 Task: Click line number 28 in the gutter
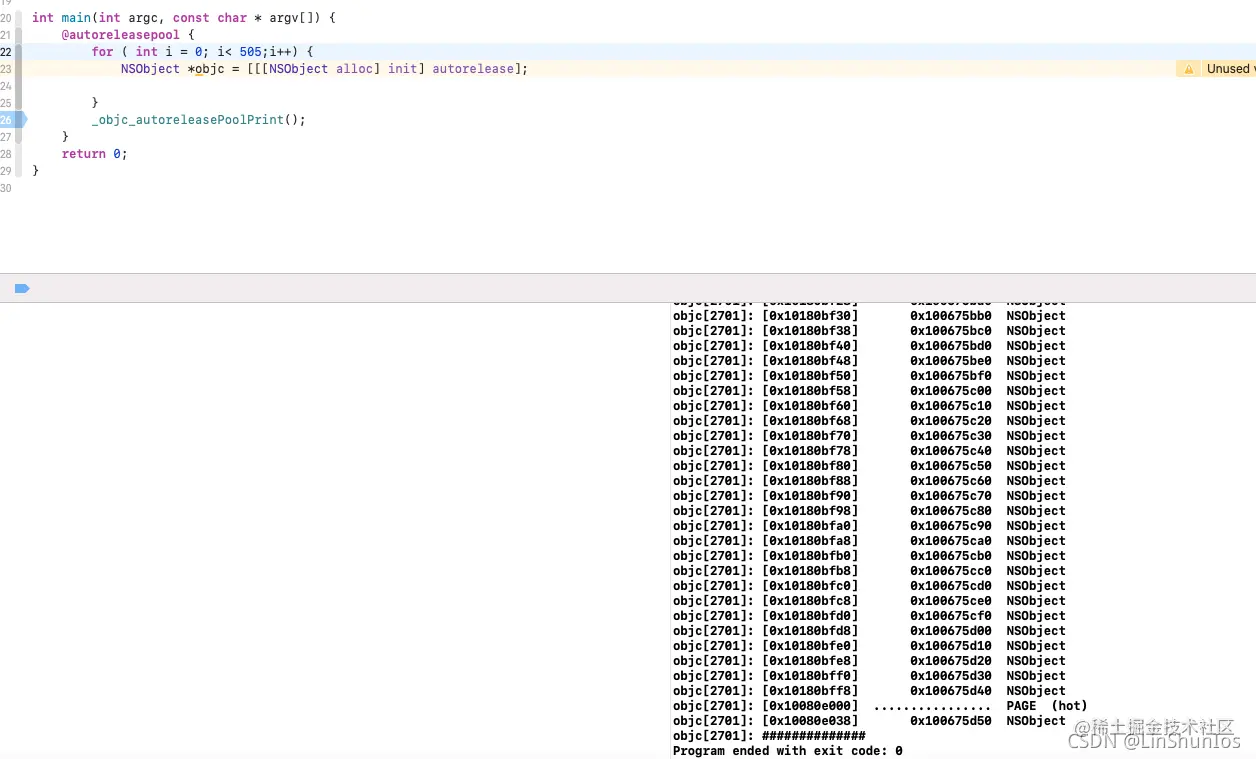6,154
